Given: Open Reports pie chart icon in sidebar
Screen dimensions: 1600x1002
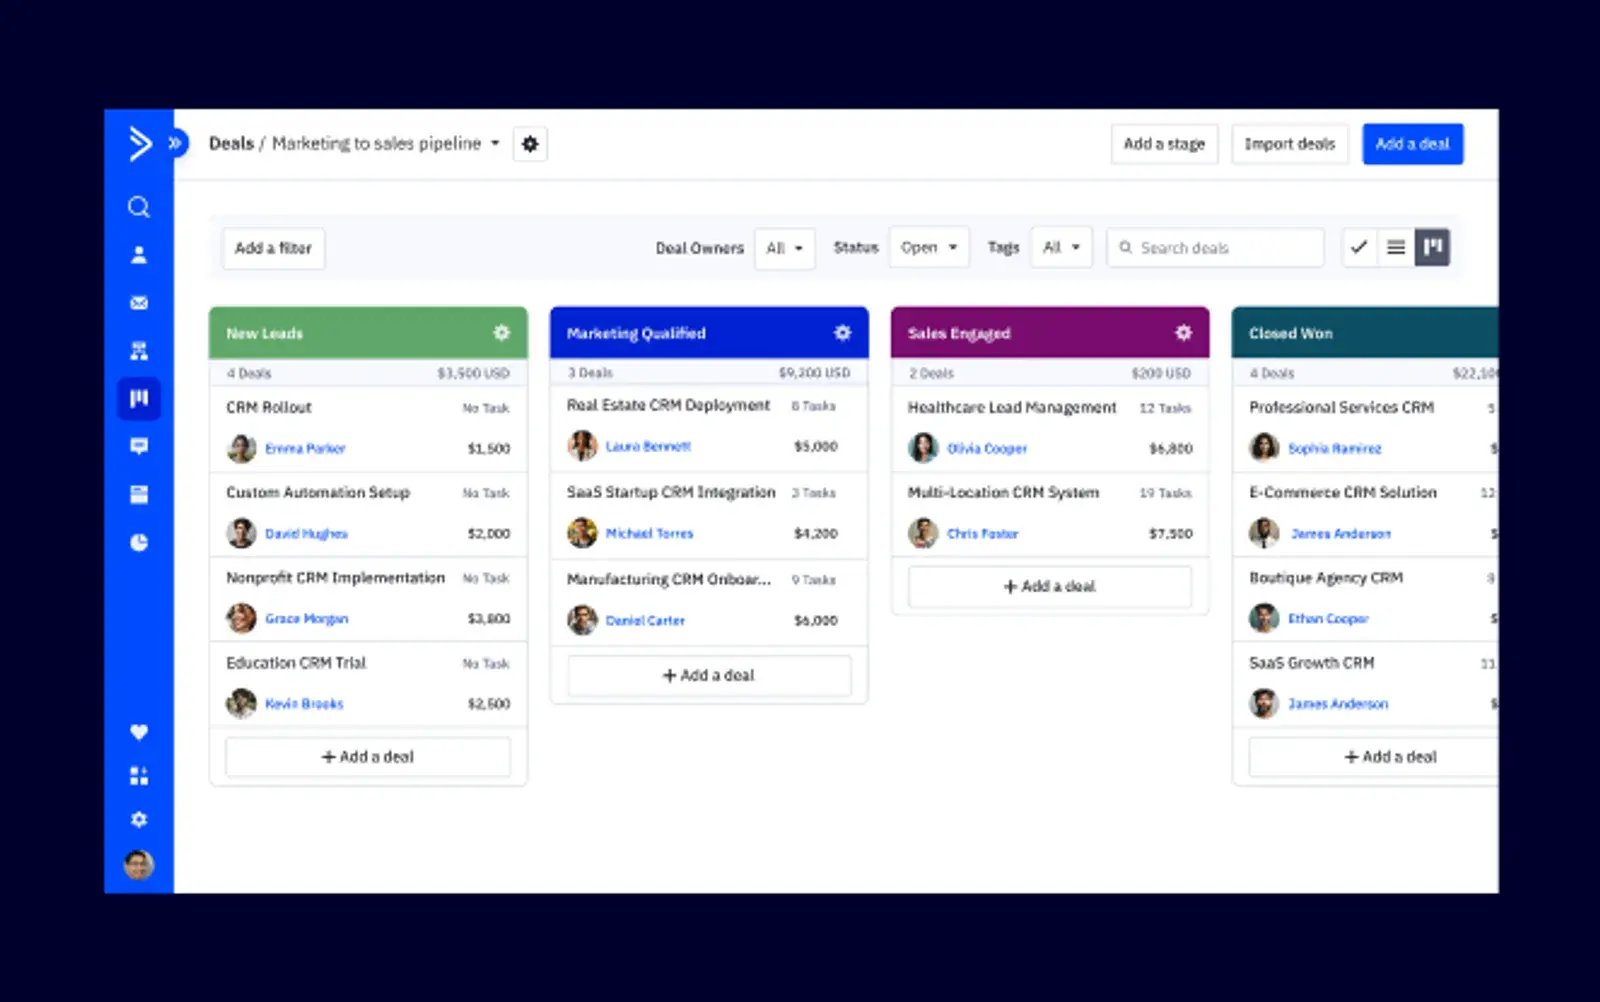Looking at the screenshot, I should click(x=139, y=542).
